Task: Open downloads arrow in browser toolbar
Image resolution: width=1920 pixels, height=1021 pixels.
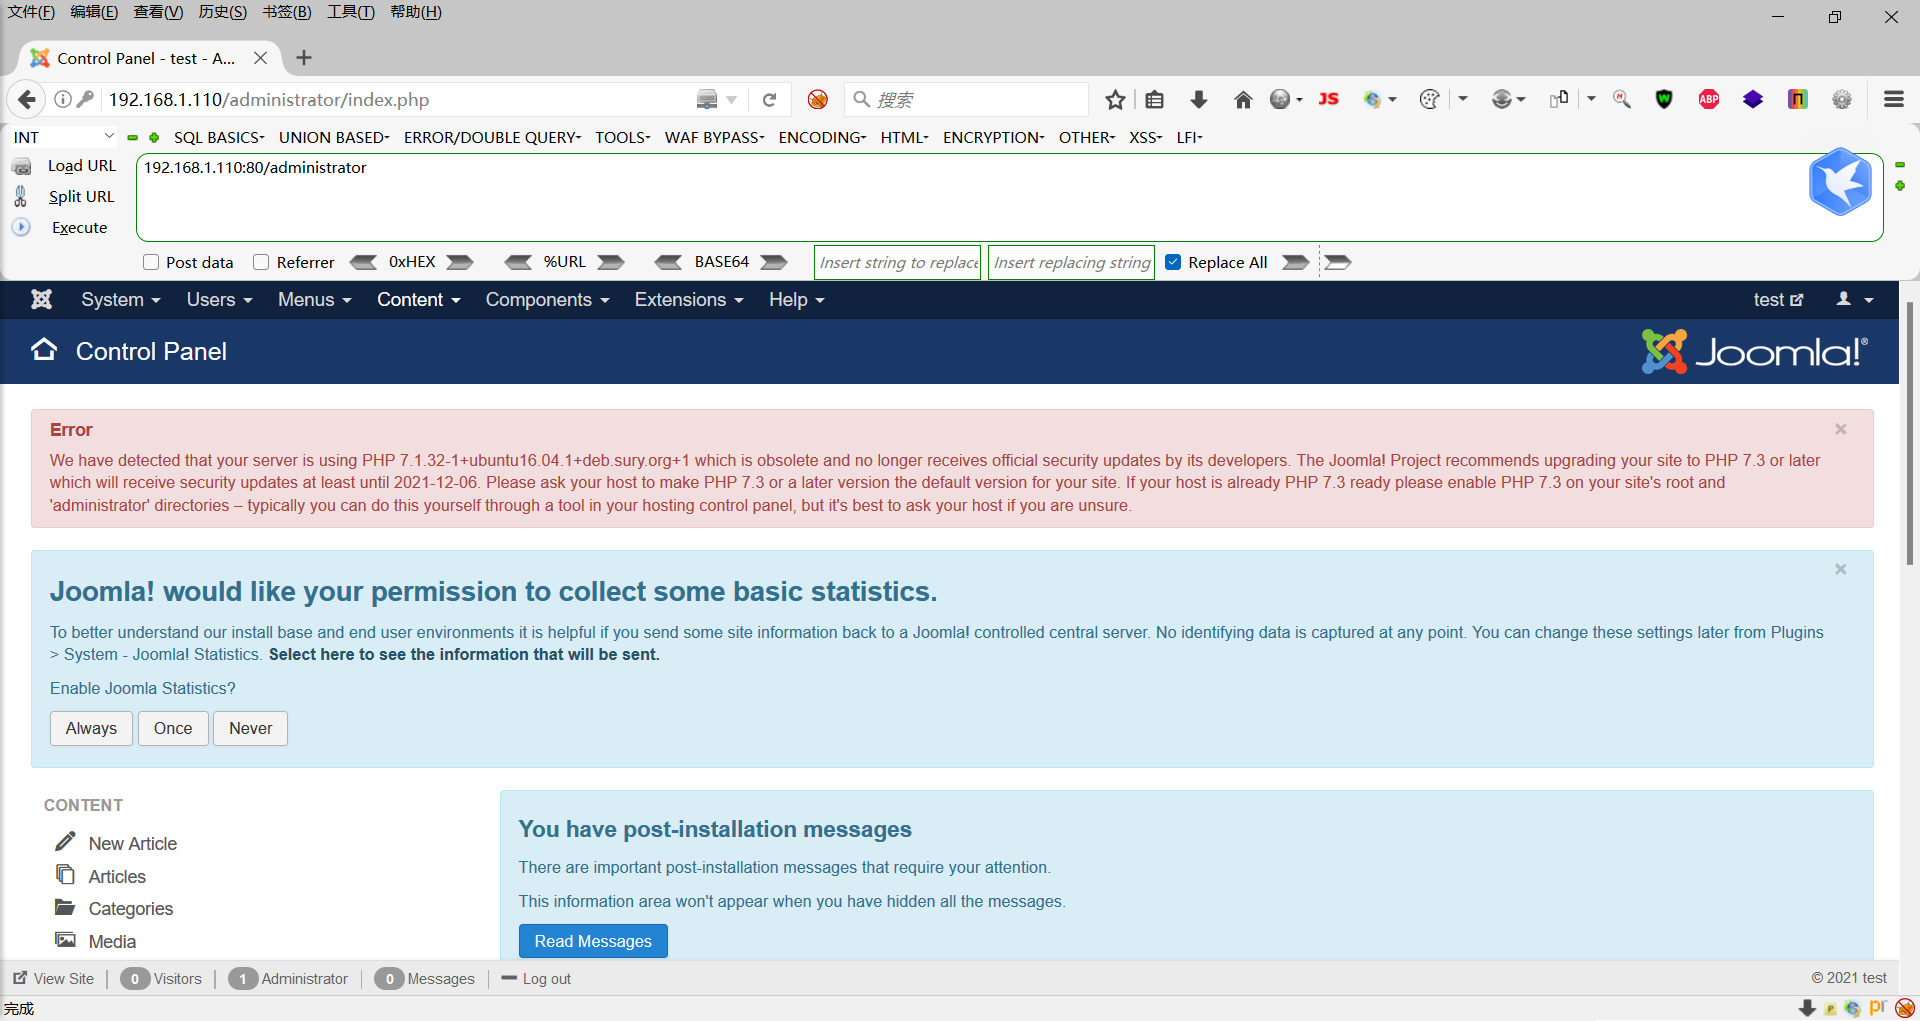Action: 1198,99
